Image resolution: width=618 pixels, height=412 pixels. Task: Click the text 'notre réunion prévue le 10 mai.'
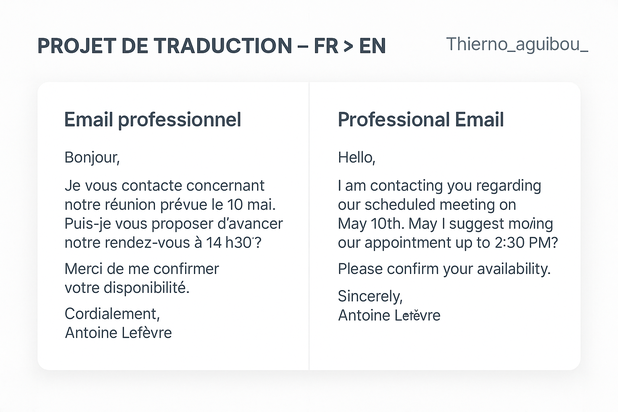(170, 205)
